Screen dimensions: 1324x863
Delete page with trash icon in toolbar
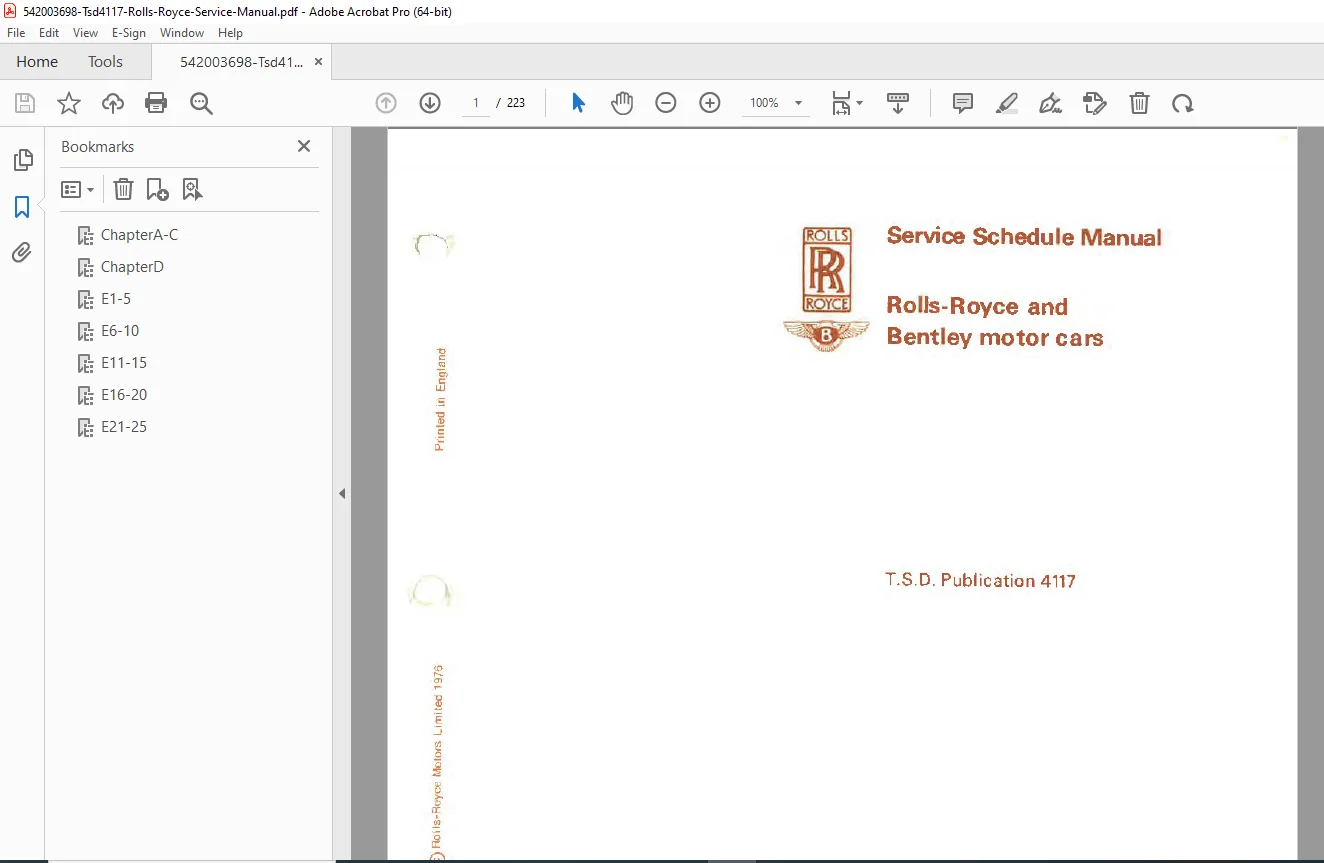point(1139,103)
